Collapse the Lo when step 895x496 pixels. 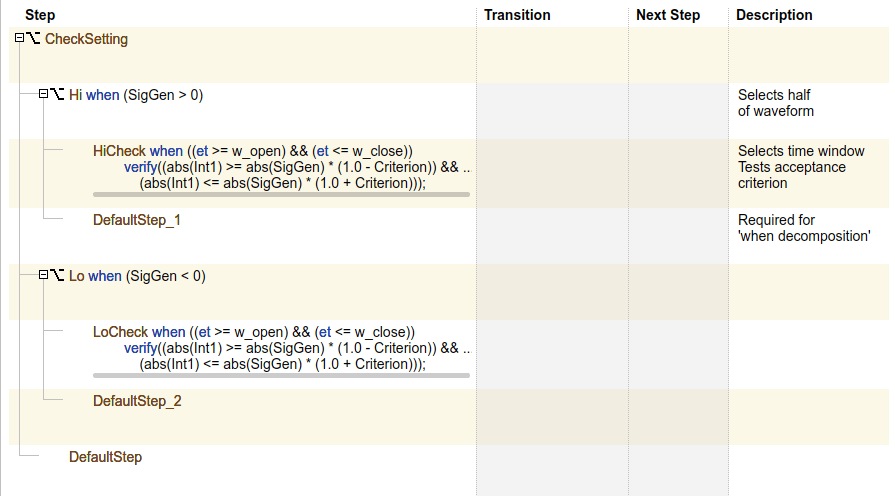[x=43, y=275]
